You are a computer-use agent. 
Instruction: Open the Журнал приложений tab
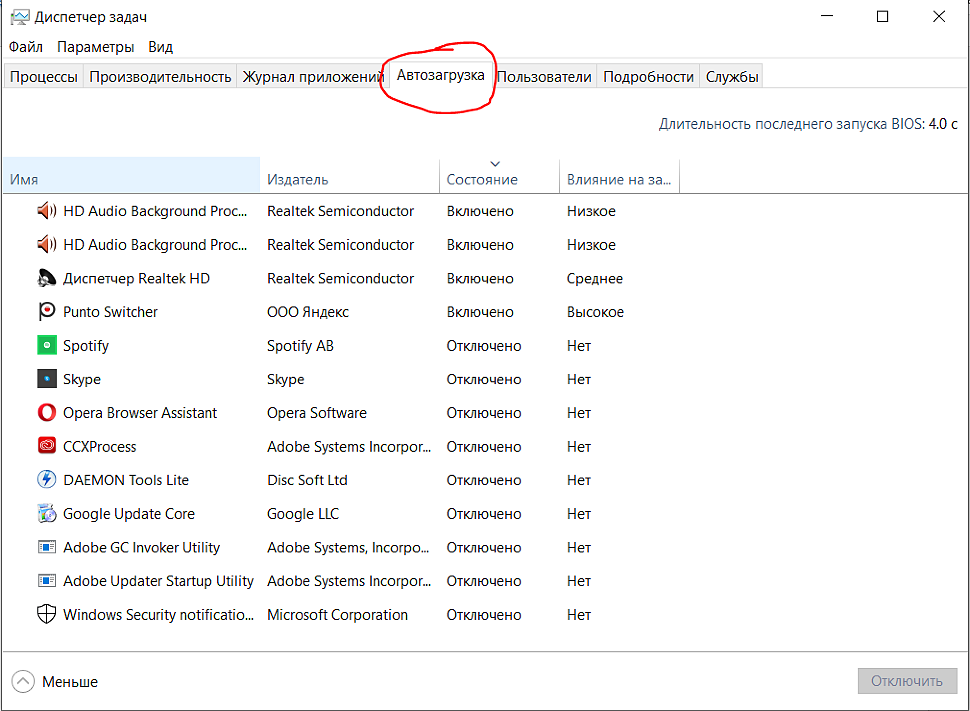(x=312, y=77)
